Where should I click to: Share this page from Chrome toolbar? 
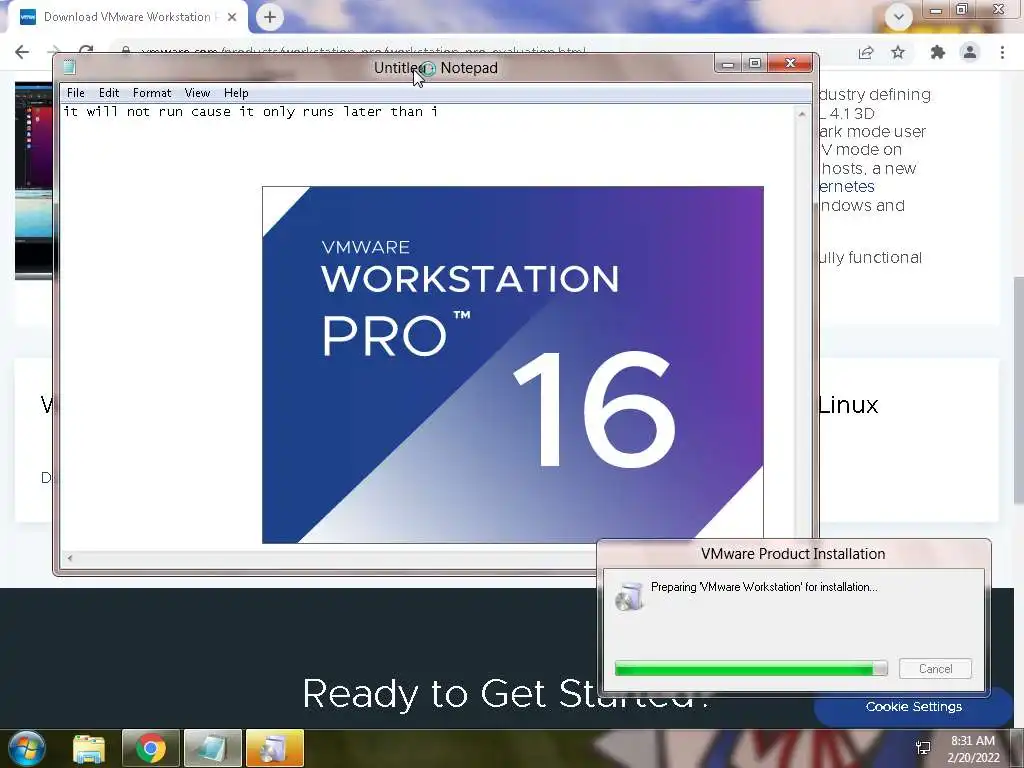pyautogui.click(x=866, y=52)
